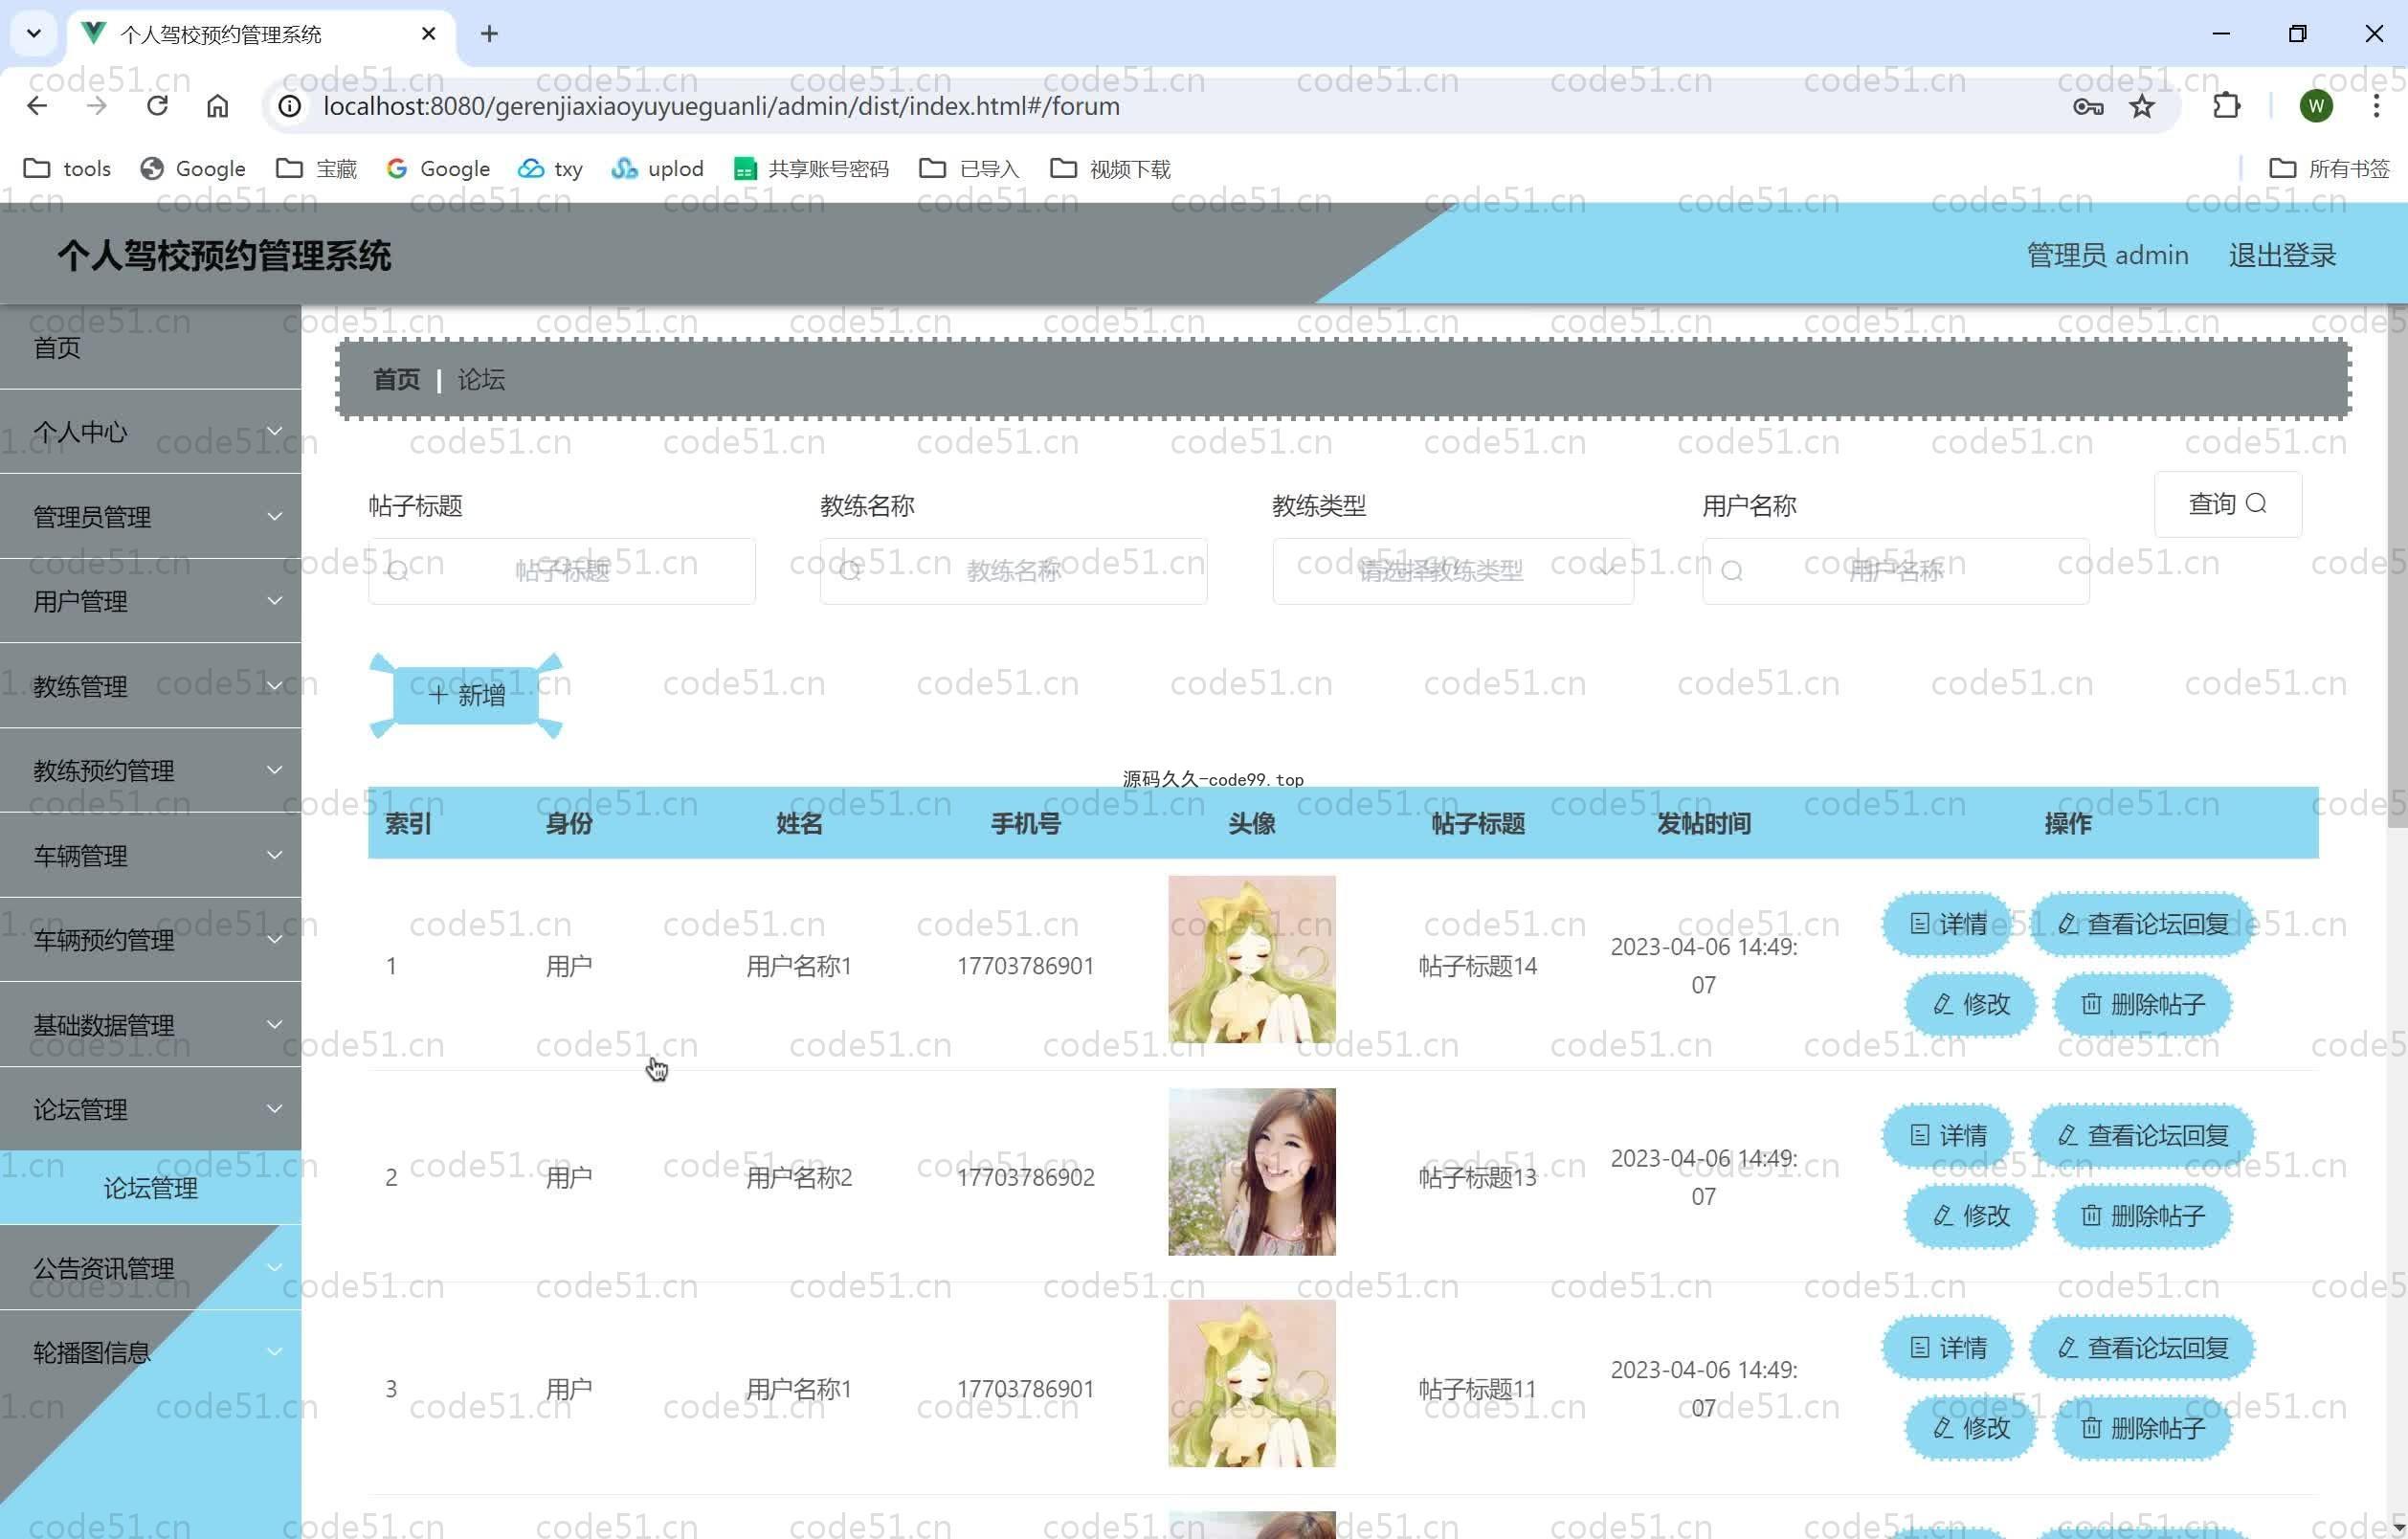Screen dimensions: 2408x1539
Task: Open the browser extensions menu
Action: point(2226,106)
